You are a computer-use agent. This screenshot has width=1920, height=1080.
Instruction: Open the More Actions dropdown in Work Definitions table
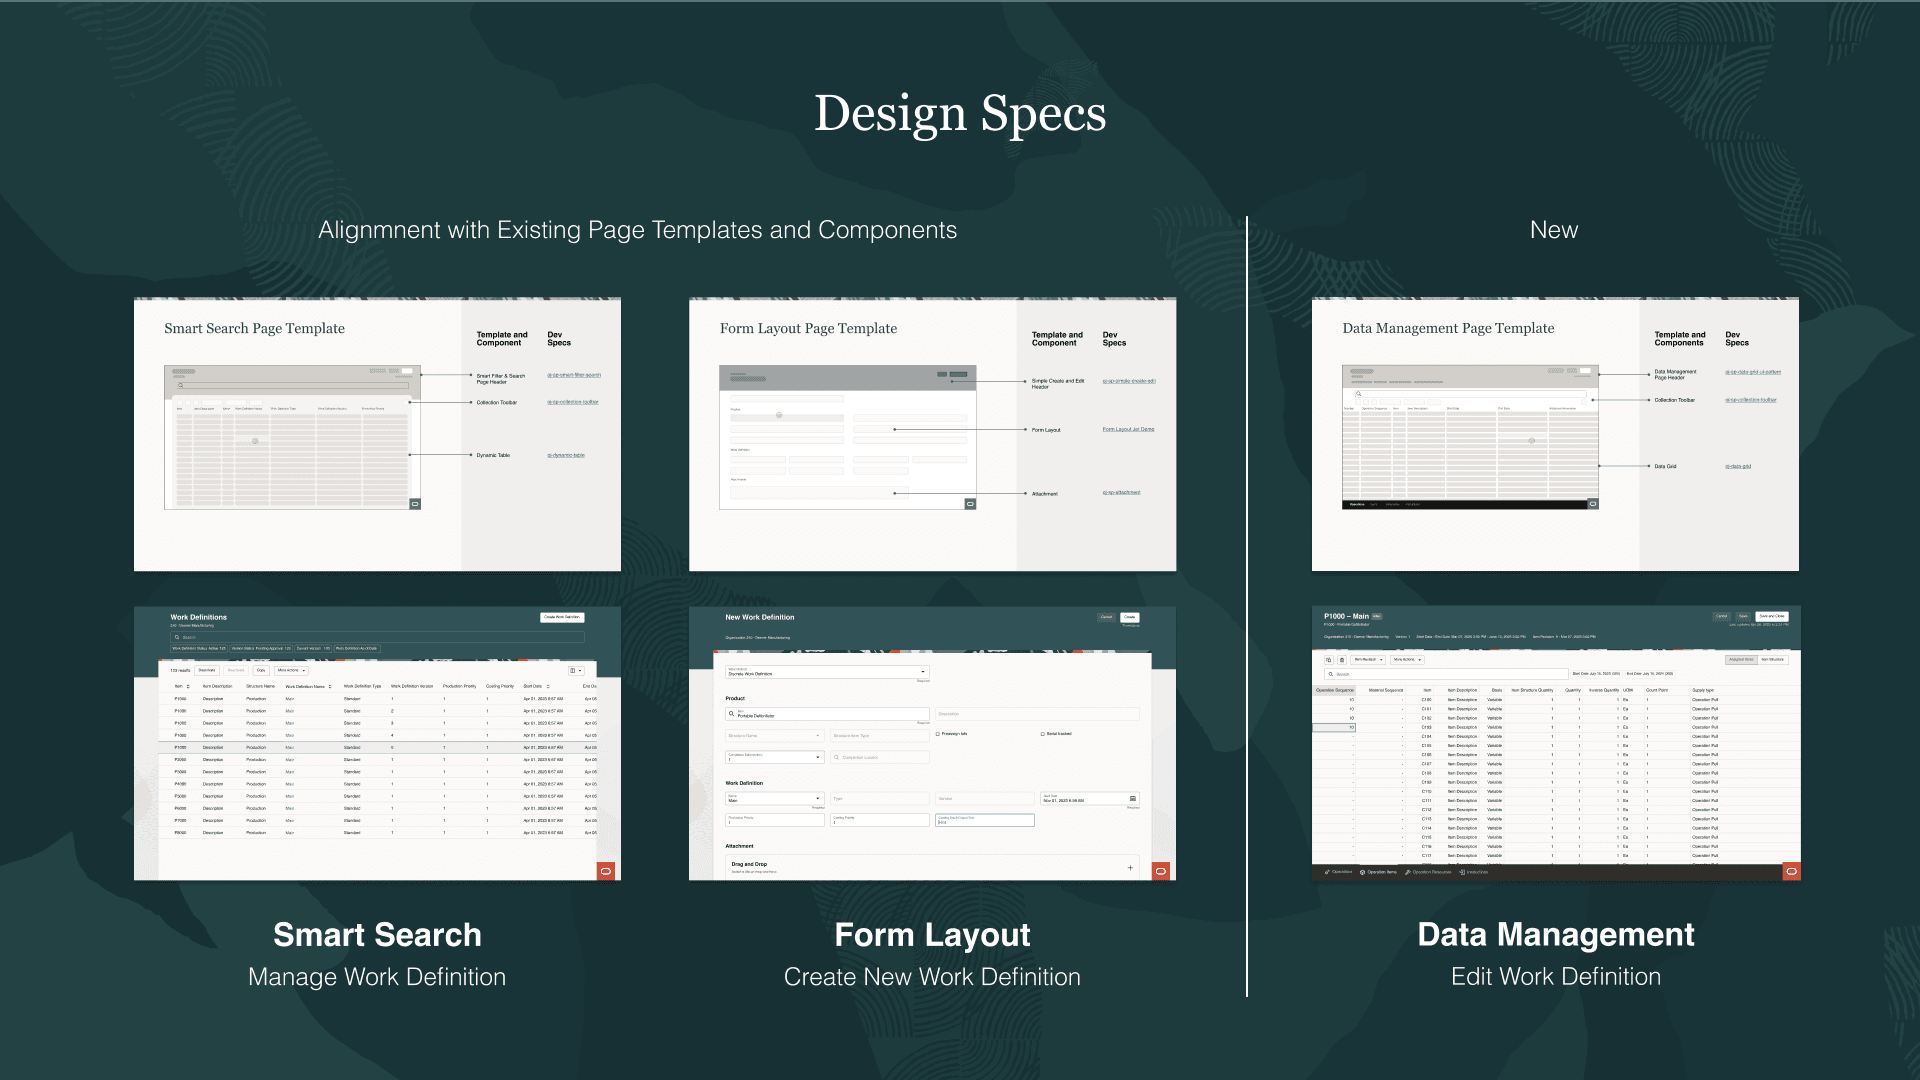(291, 671)
